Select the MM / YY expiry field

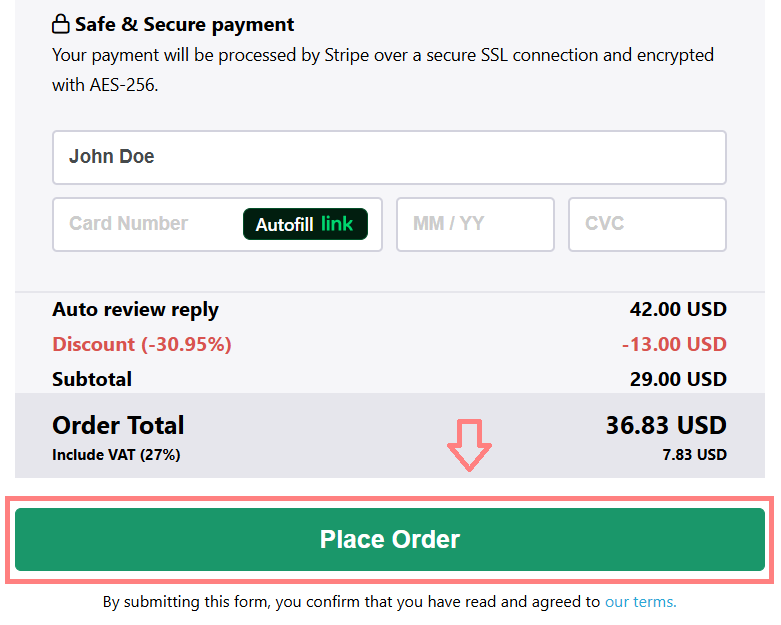pyautogui.click(x=475, y=224)
